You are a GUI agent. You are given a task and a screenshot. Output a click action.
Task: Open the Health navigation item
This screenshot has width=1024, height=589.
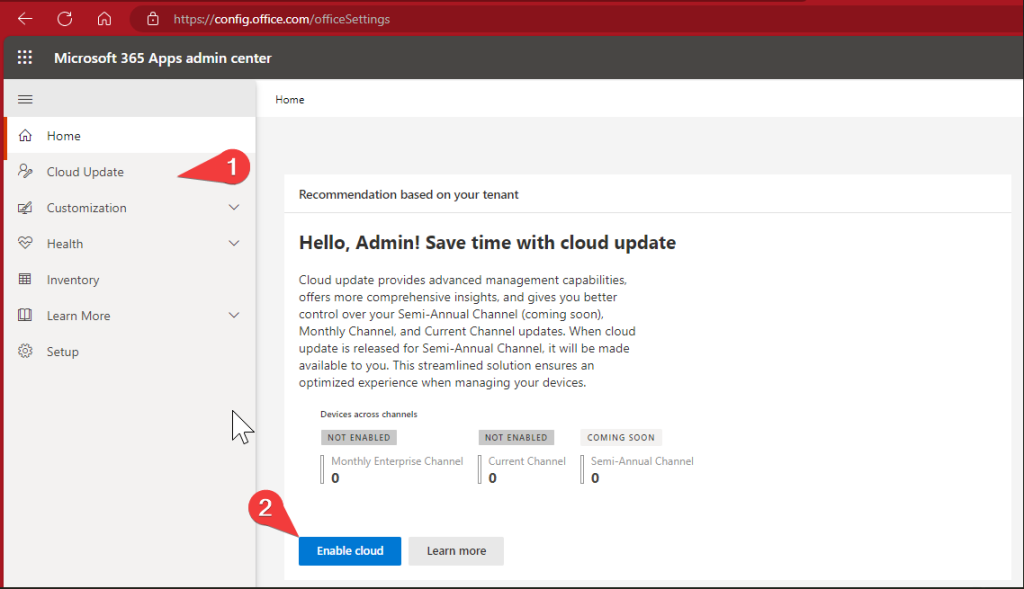pos(129,244)
